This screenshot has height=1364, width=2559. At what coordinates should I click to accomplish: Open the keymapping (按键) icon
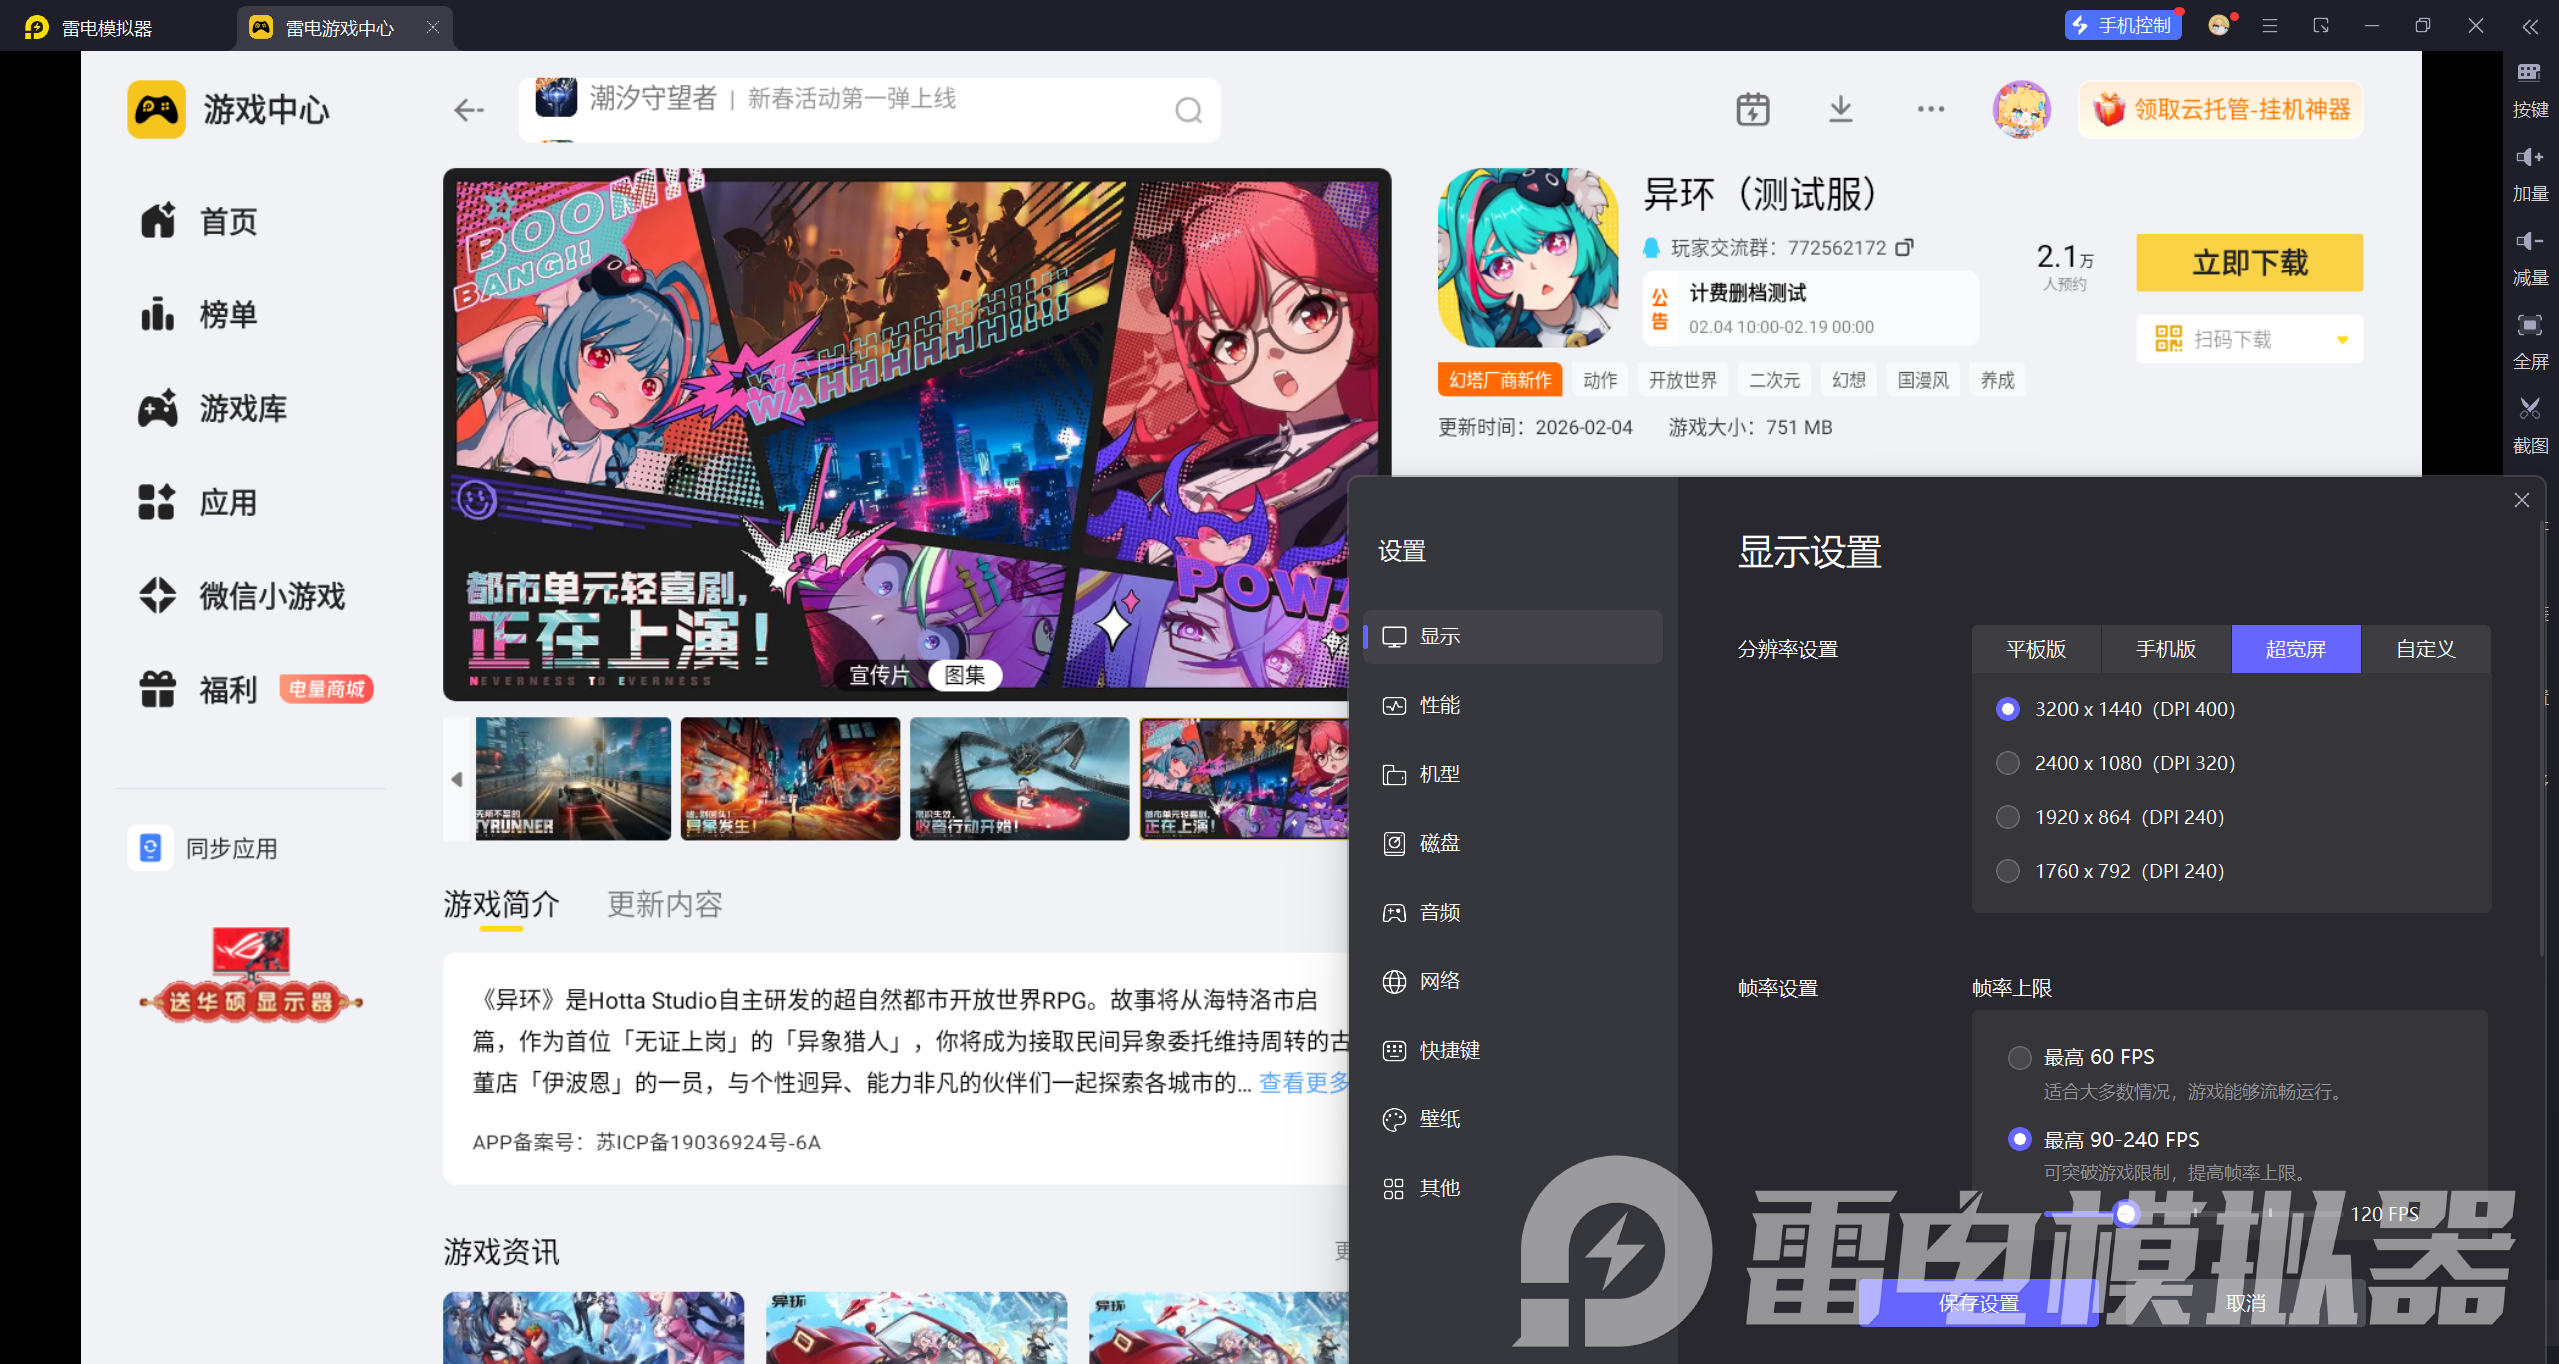pos(2529,74)
